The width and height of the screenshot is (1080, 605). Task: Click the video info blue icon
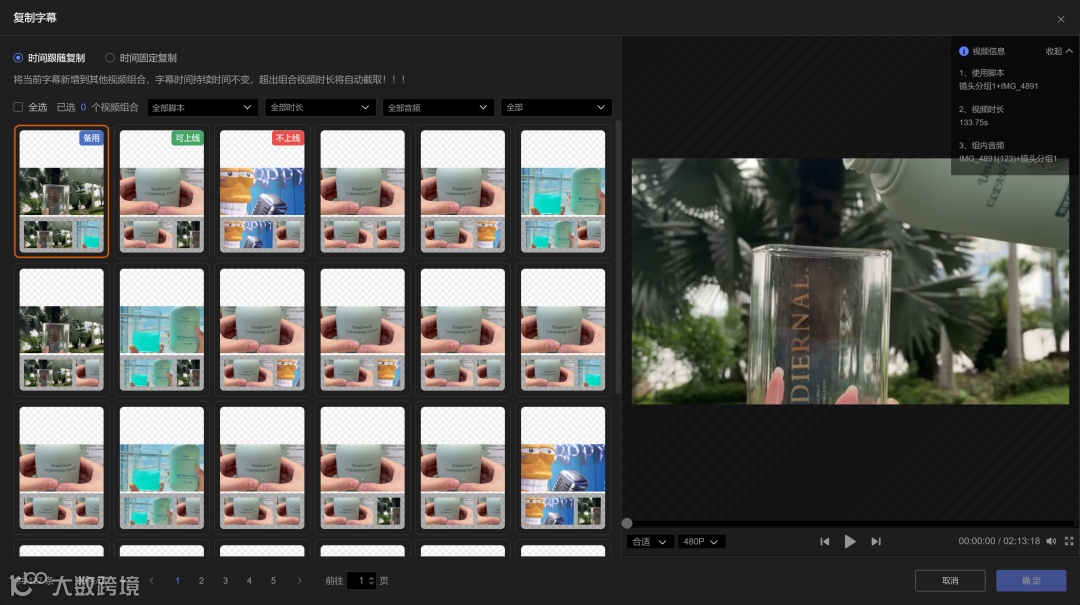pyautogui.click(x=964, y=51)
